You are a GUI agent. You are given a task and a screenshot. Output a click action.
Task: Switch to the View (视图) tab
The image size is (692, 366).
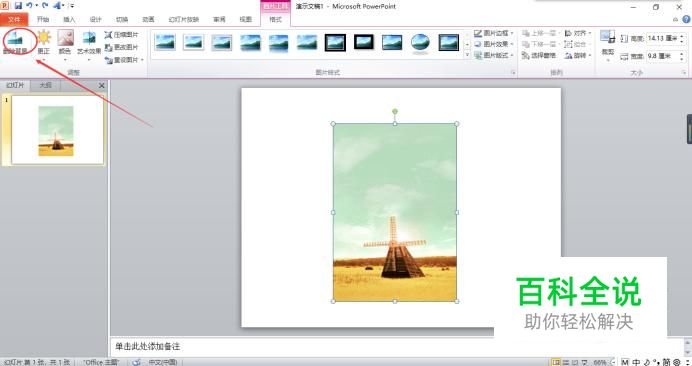(x=246, y=19)
